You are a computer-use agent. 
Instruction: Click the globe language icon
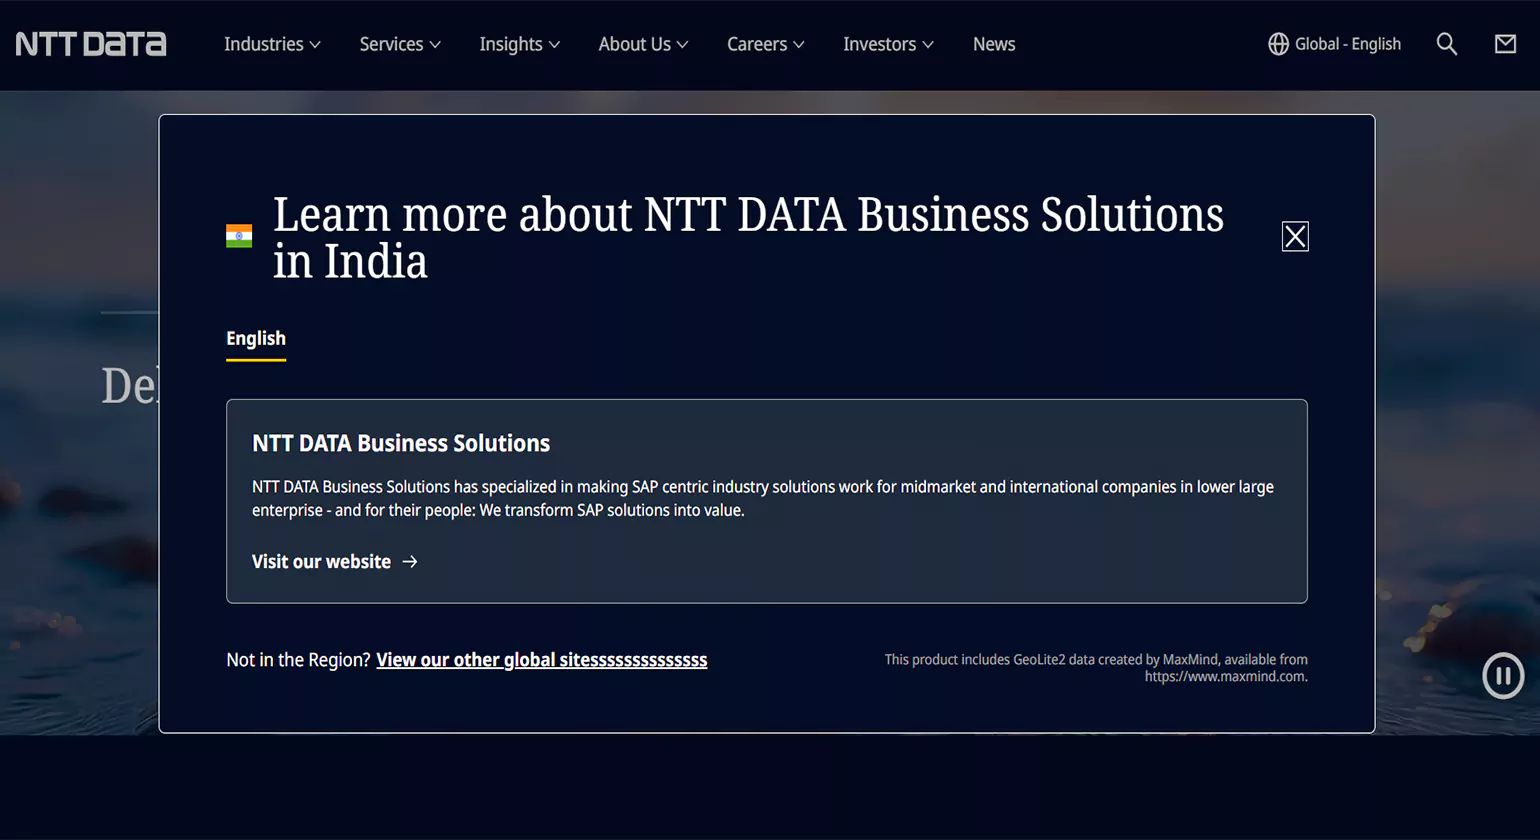[1278, 44]
